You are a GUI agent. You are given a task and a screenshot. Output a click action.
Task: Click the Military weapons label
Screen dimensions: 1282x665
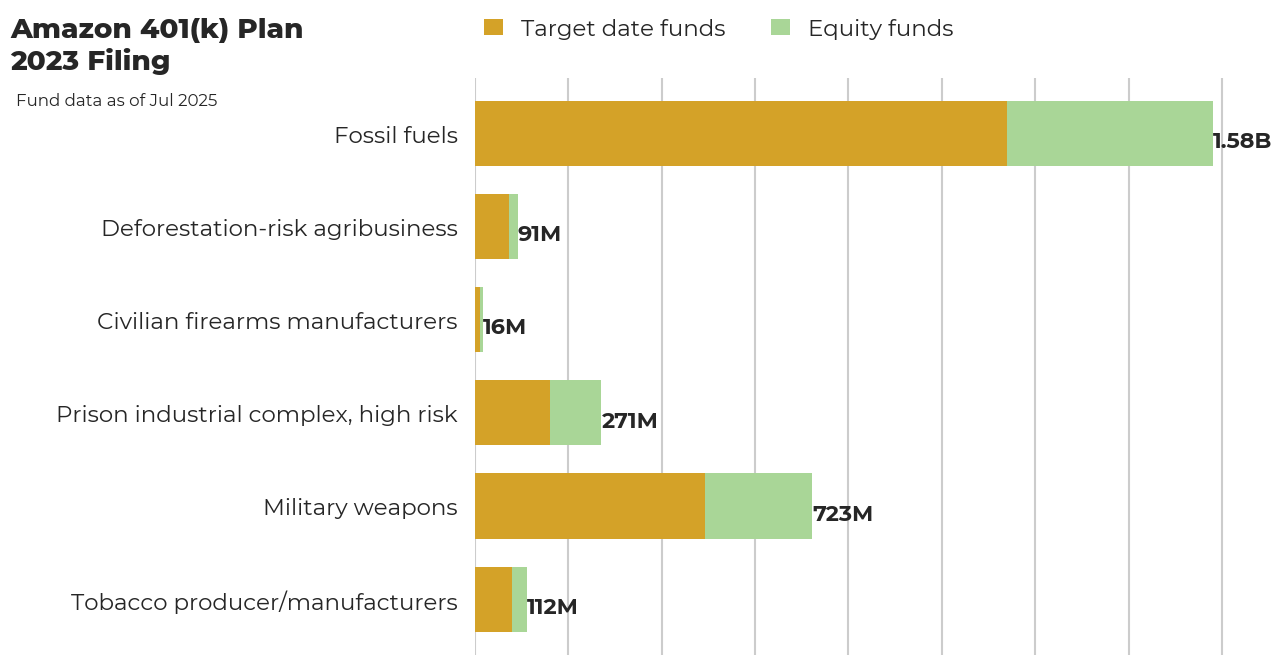click(360, 508)
